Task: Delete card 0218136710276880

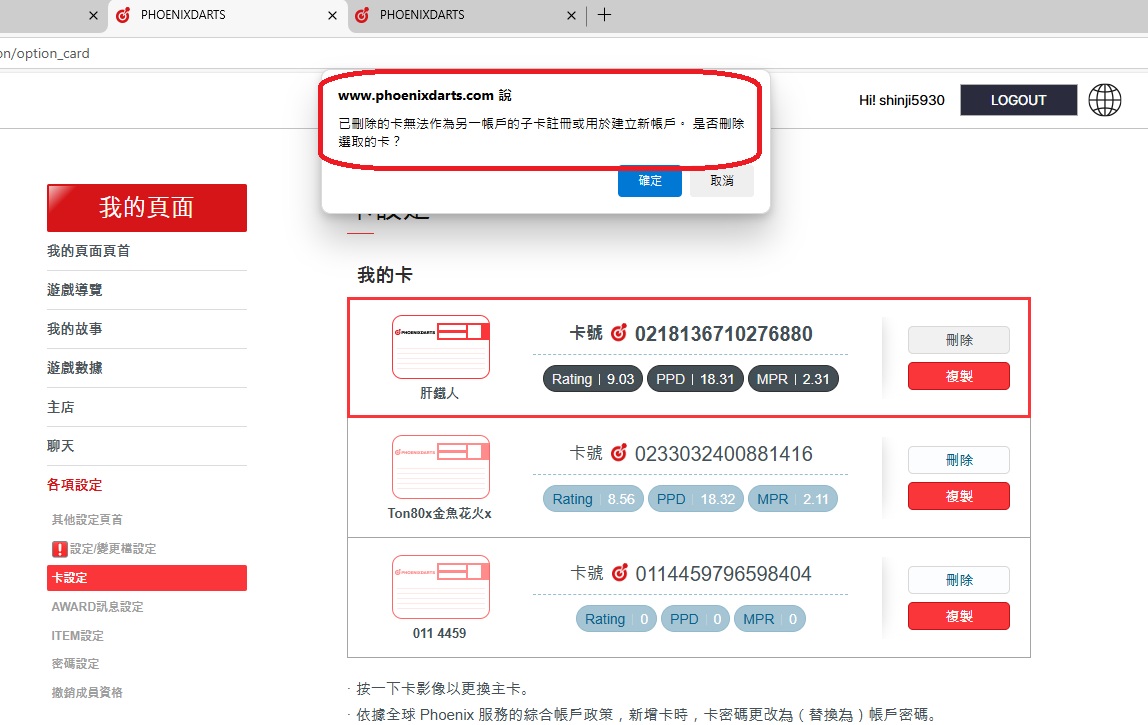Action: pos(958,340)
